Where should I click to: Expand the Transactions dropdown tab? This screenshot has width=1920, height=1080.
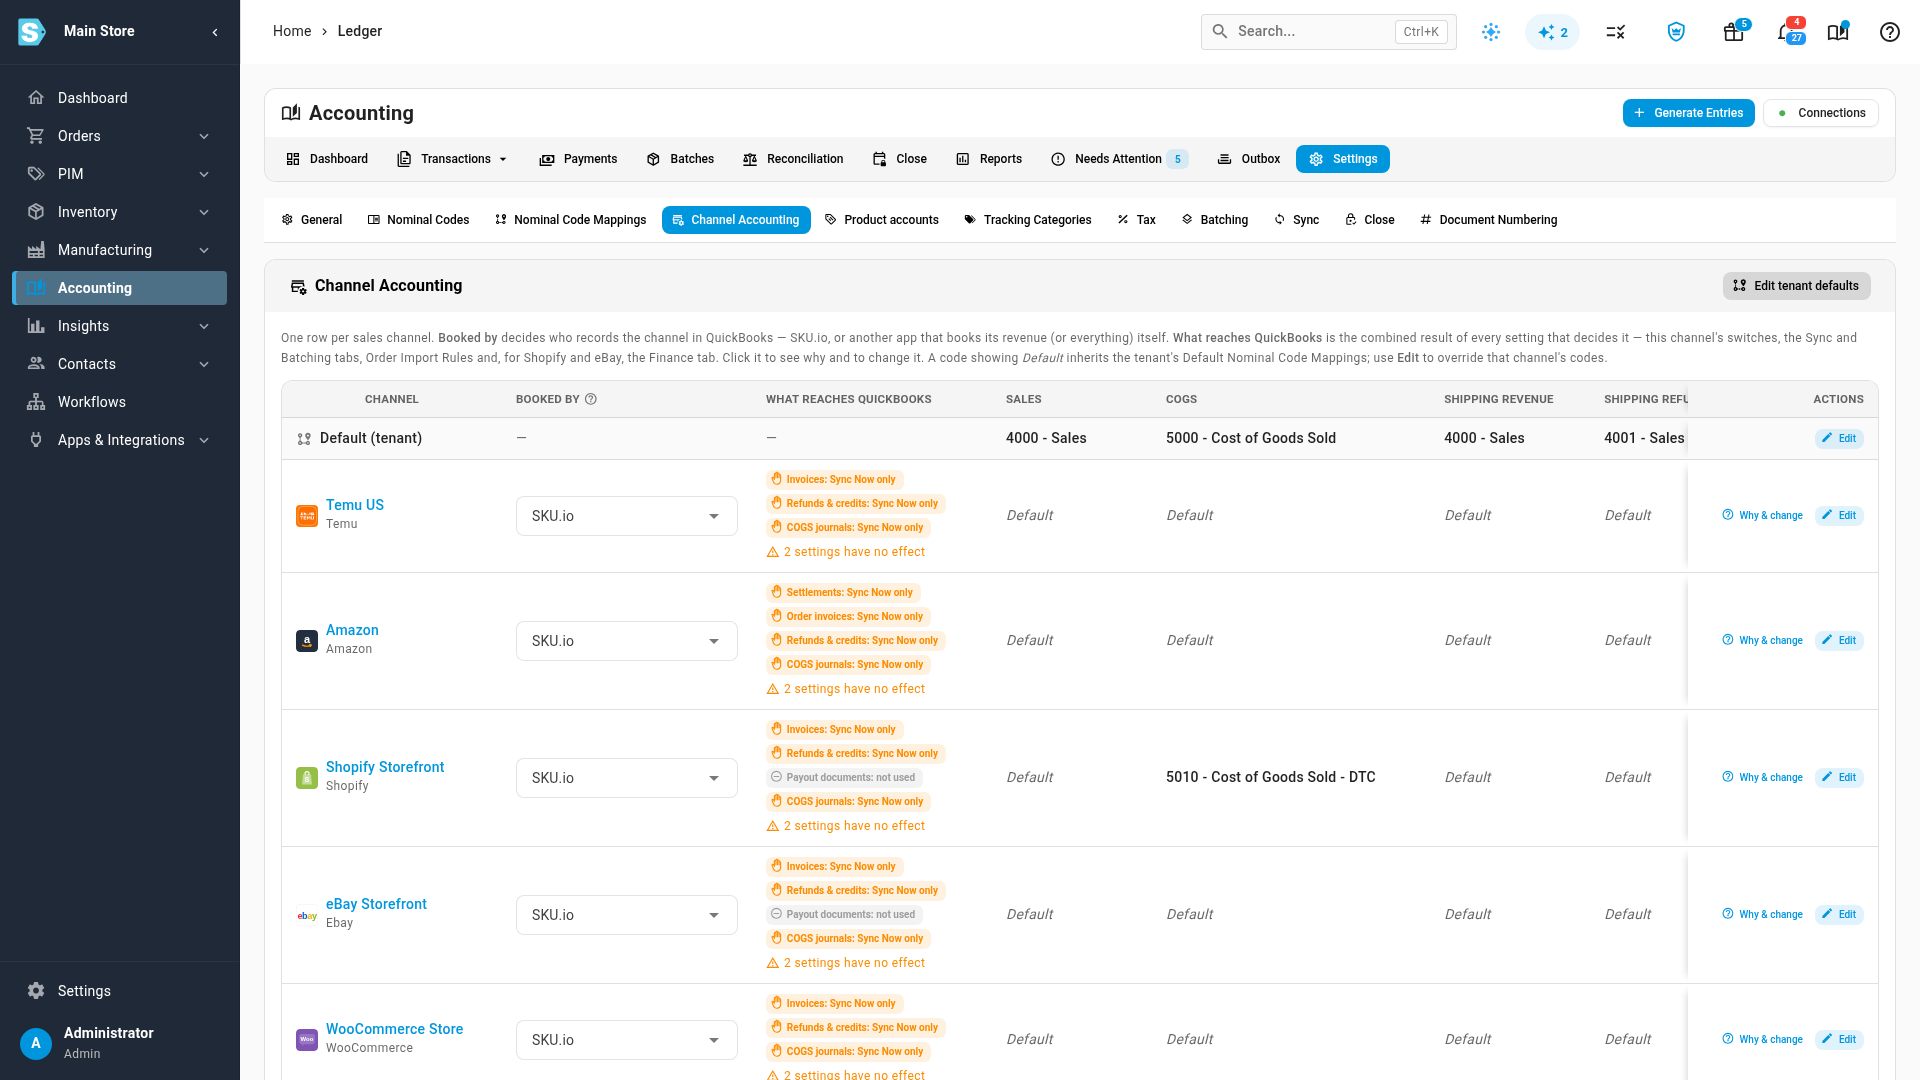pyautogui.click(x=453, y=159)
